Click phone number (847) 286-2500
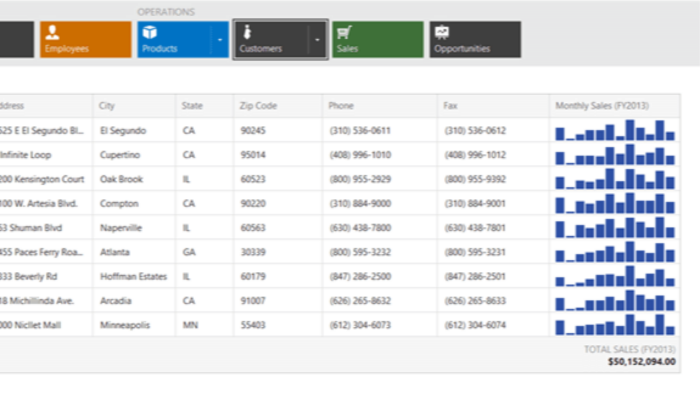Screen dimensions: 700x394 point(360,276)
